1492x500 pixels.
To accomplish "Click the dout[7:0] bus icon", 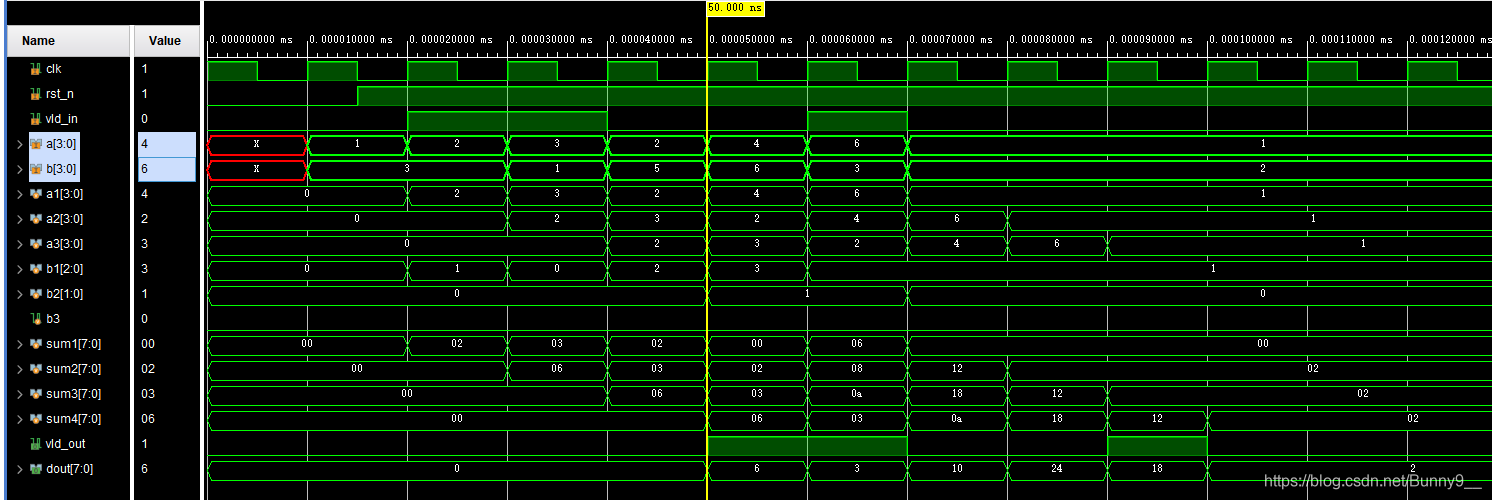I will point(36,469).
